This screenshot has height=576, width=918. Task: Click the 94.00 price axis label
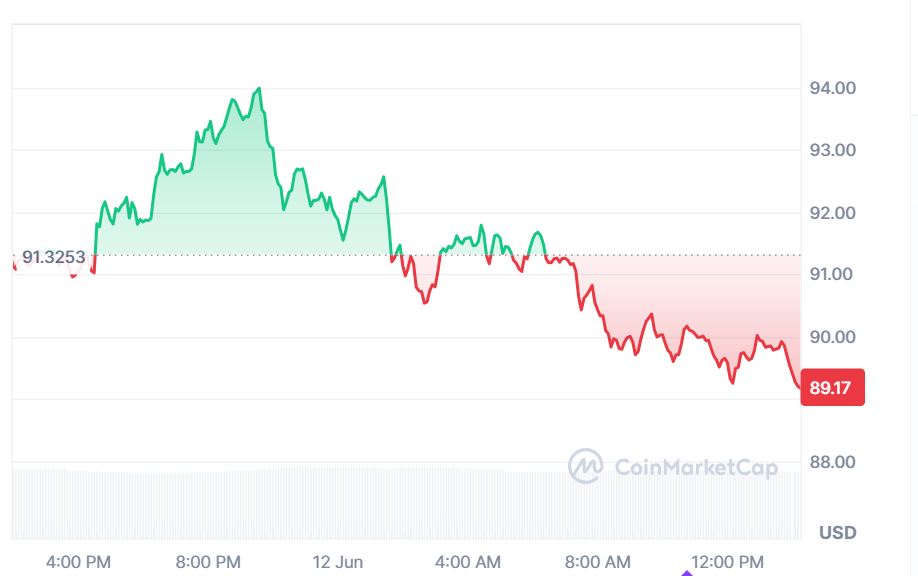[x=833, y=88]
